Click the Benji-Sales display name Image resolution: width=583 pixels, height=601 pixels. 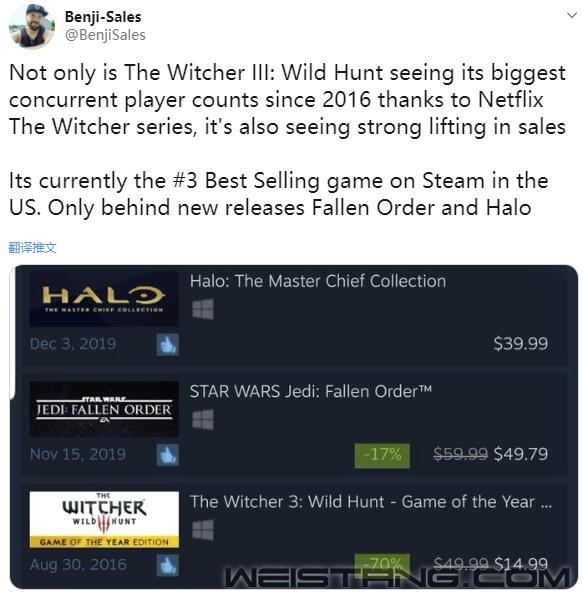pos(103,17)
